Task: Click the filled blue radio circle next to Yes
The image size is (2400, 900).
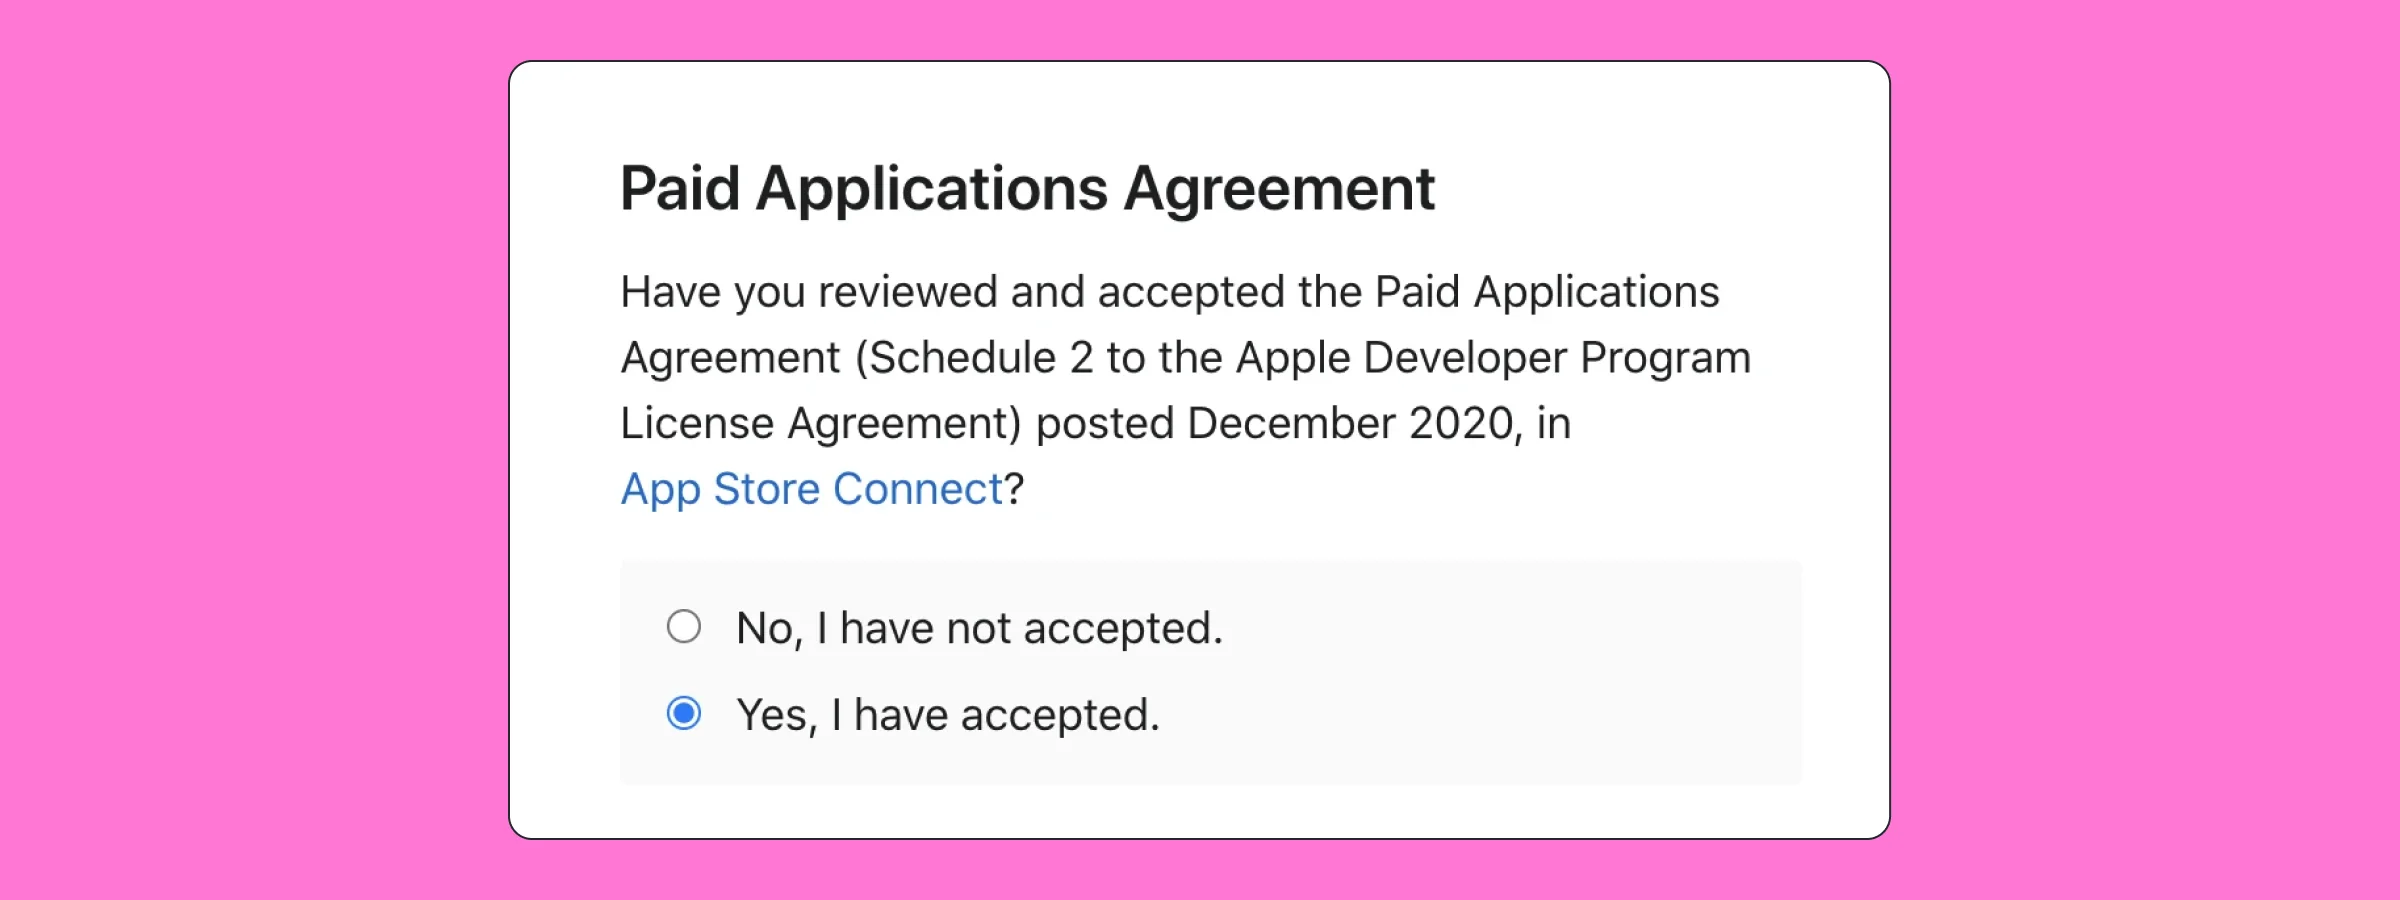Action: 684,714
